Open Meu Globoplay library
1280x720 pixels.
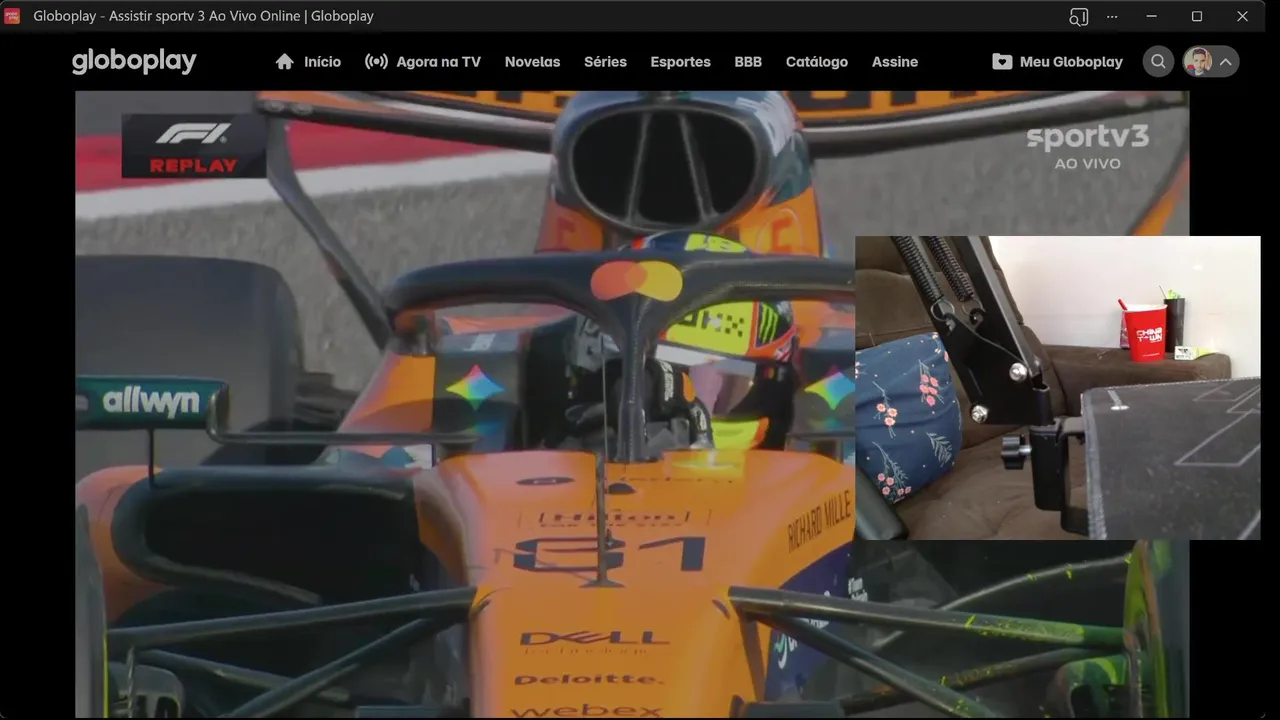pos(1057,61)
